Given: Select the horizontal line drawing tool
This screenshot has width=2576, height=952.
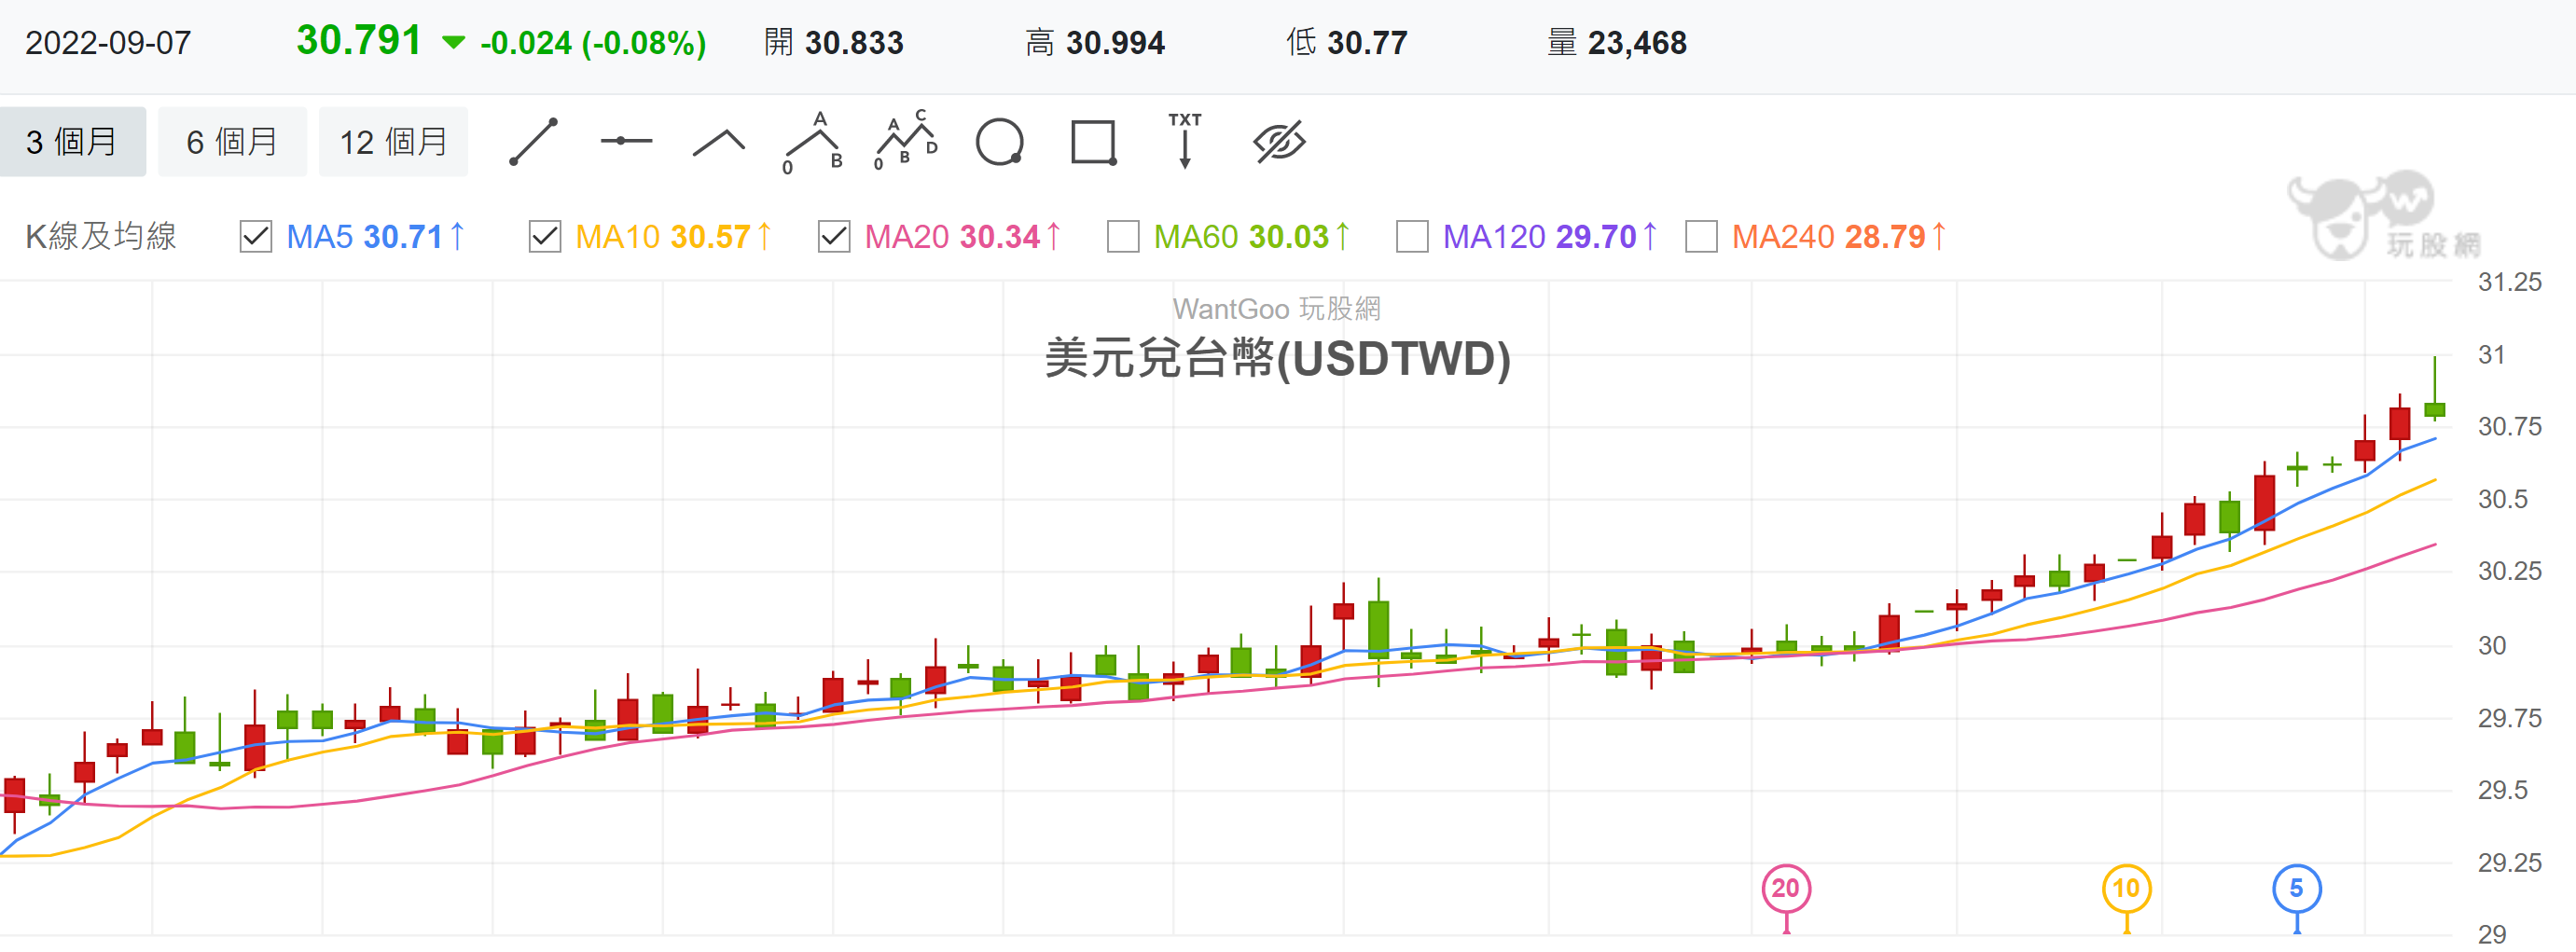Looking at the screenshot, I should click(x=626, y=141).
